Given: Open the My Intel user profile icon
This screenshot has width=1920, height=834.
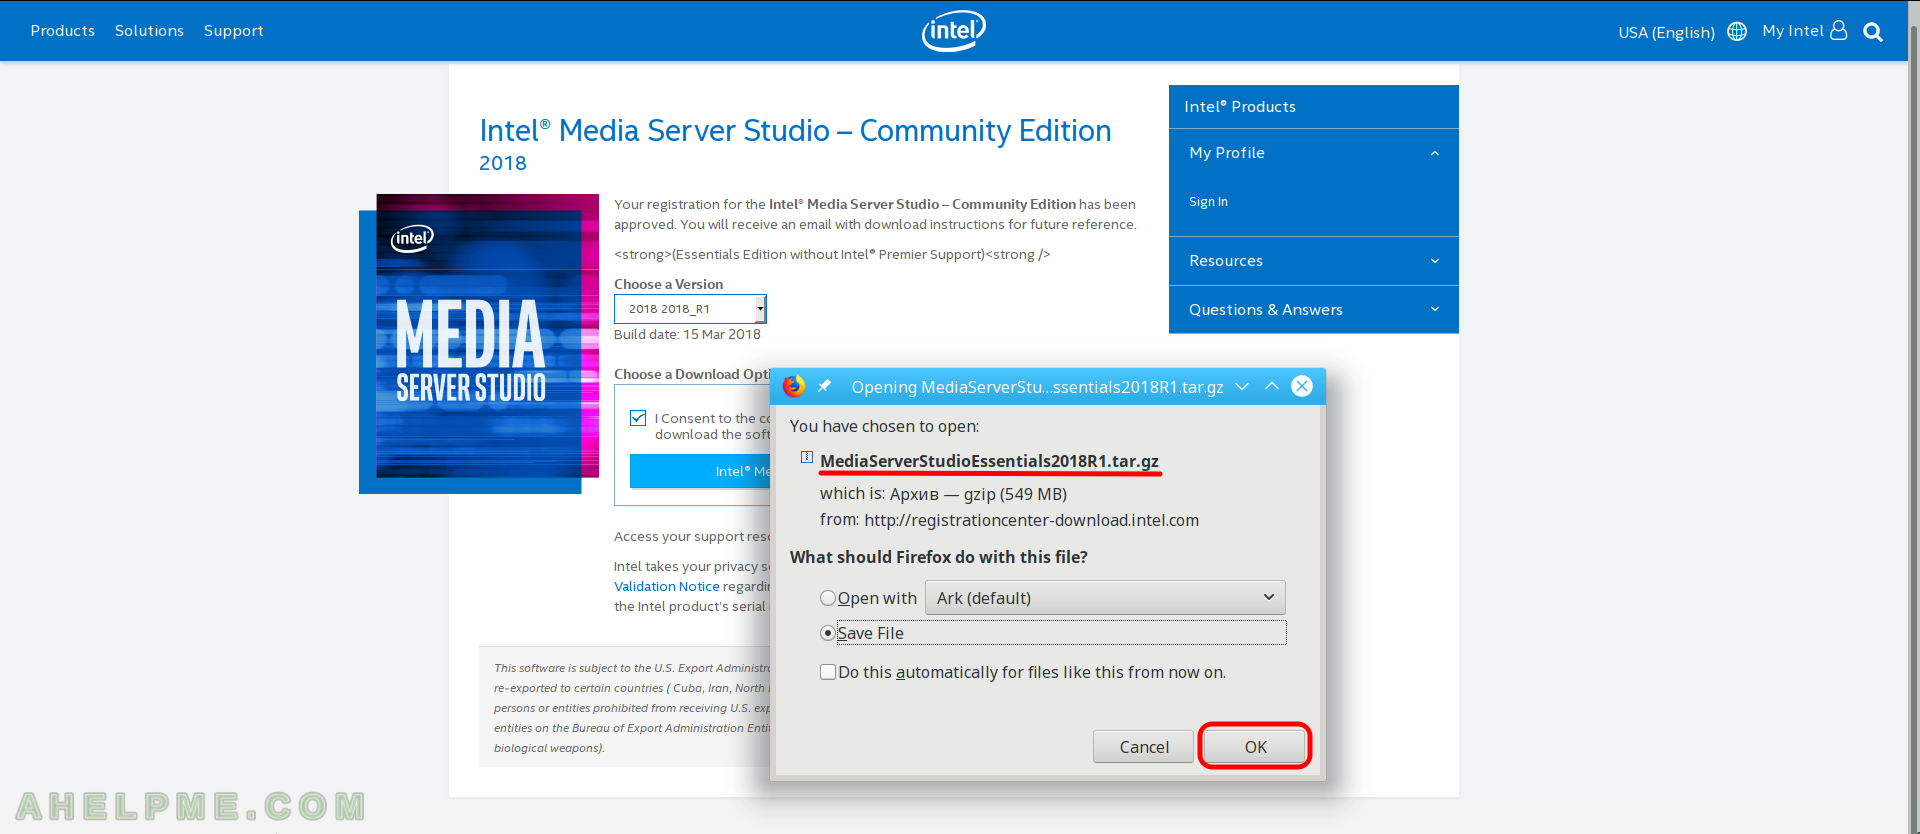Looking at the screenshot, I should 1838,30.
